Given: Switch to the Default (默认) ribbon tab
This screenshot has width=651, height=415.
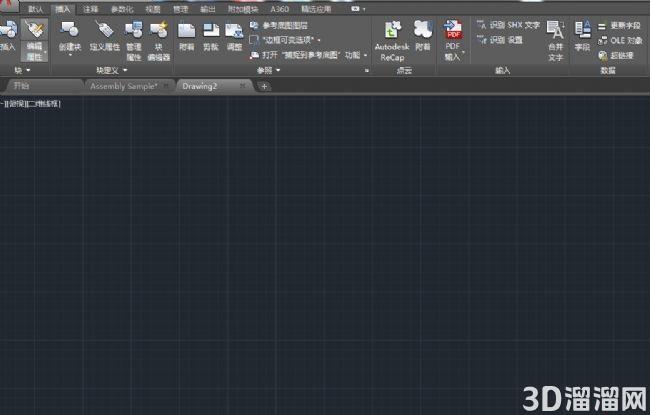Looking at the screenshot, I should pos(36,9).
